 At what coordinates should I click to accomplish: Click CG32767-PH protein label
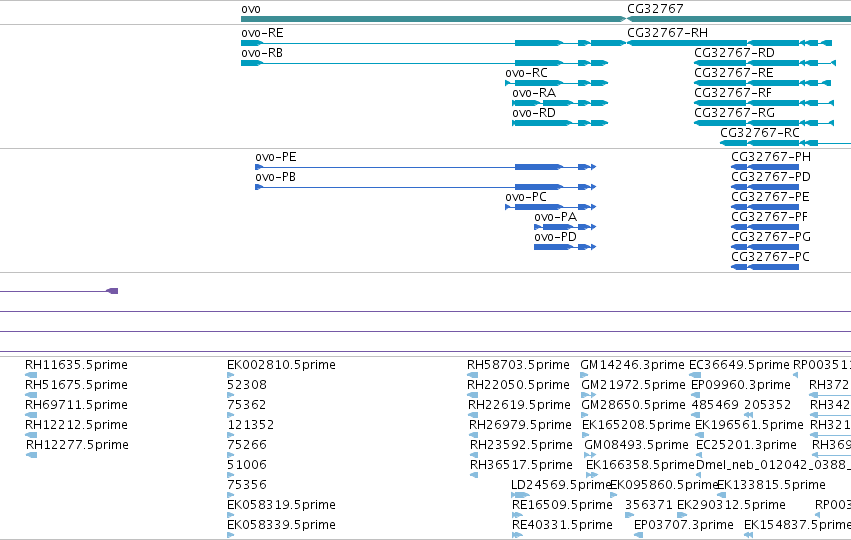(771, 157)
